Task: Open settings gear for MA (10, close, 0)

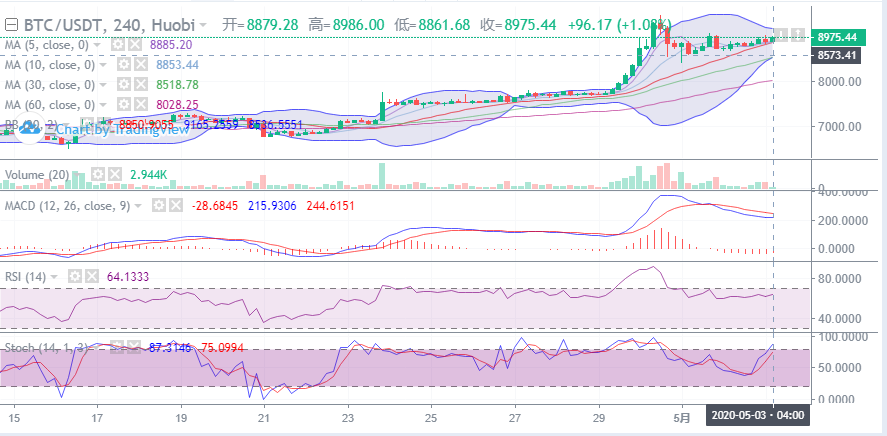Action: (124, 64)
